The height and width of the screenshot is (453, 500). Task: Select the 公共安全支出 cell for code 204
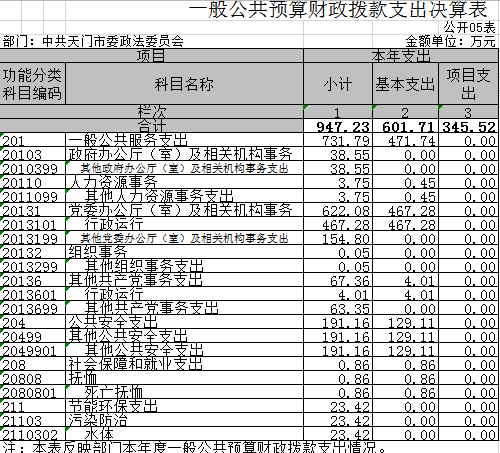point(184,322)
